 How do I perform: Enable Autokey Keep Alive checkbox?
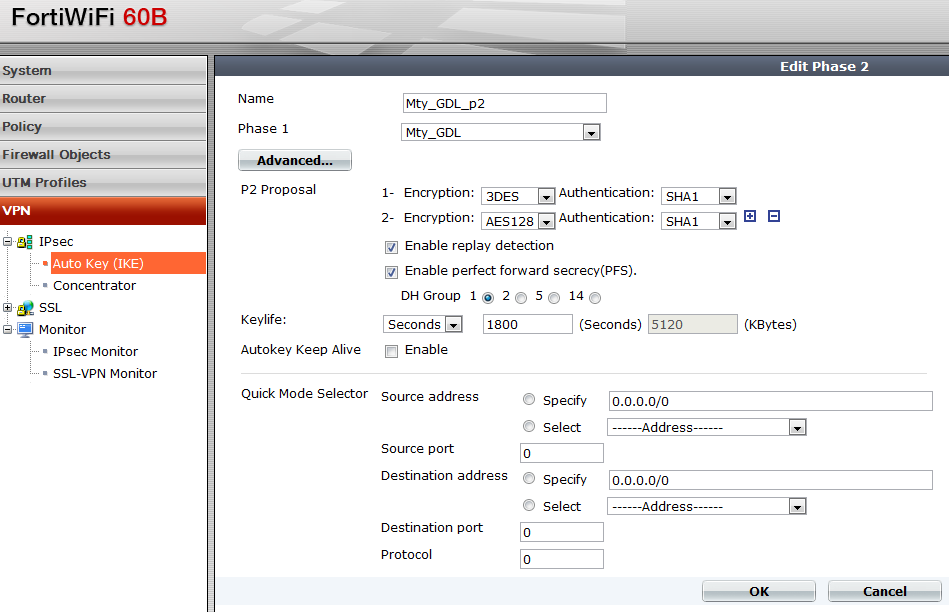coord(392,351)
